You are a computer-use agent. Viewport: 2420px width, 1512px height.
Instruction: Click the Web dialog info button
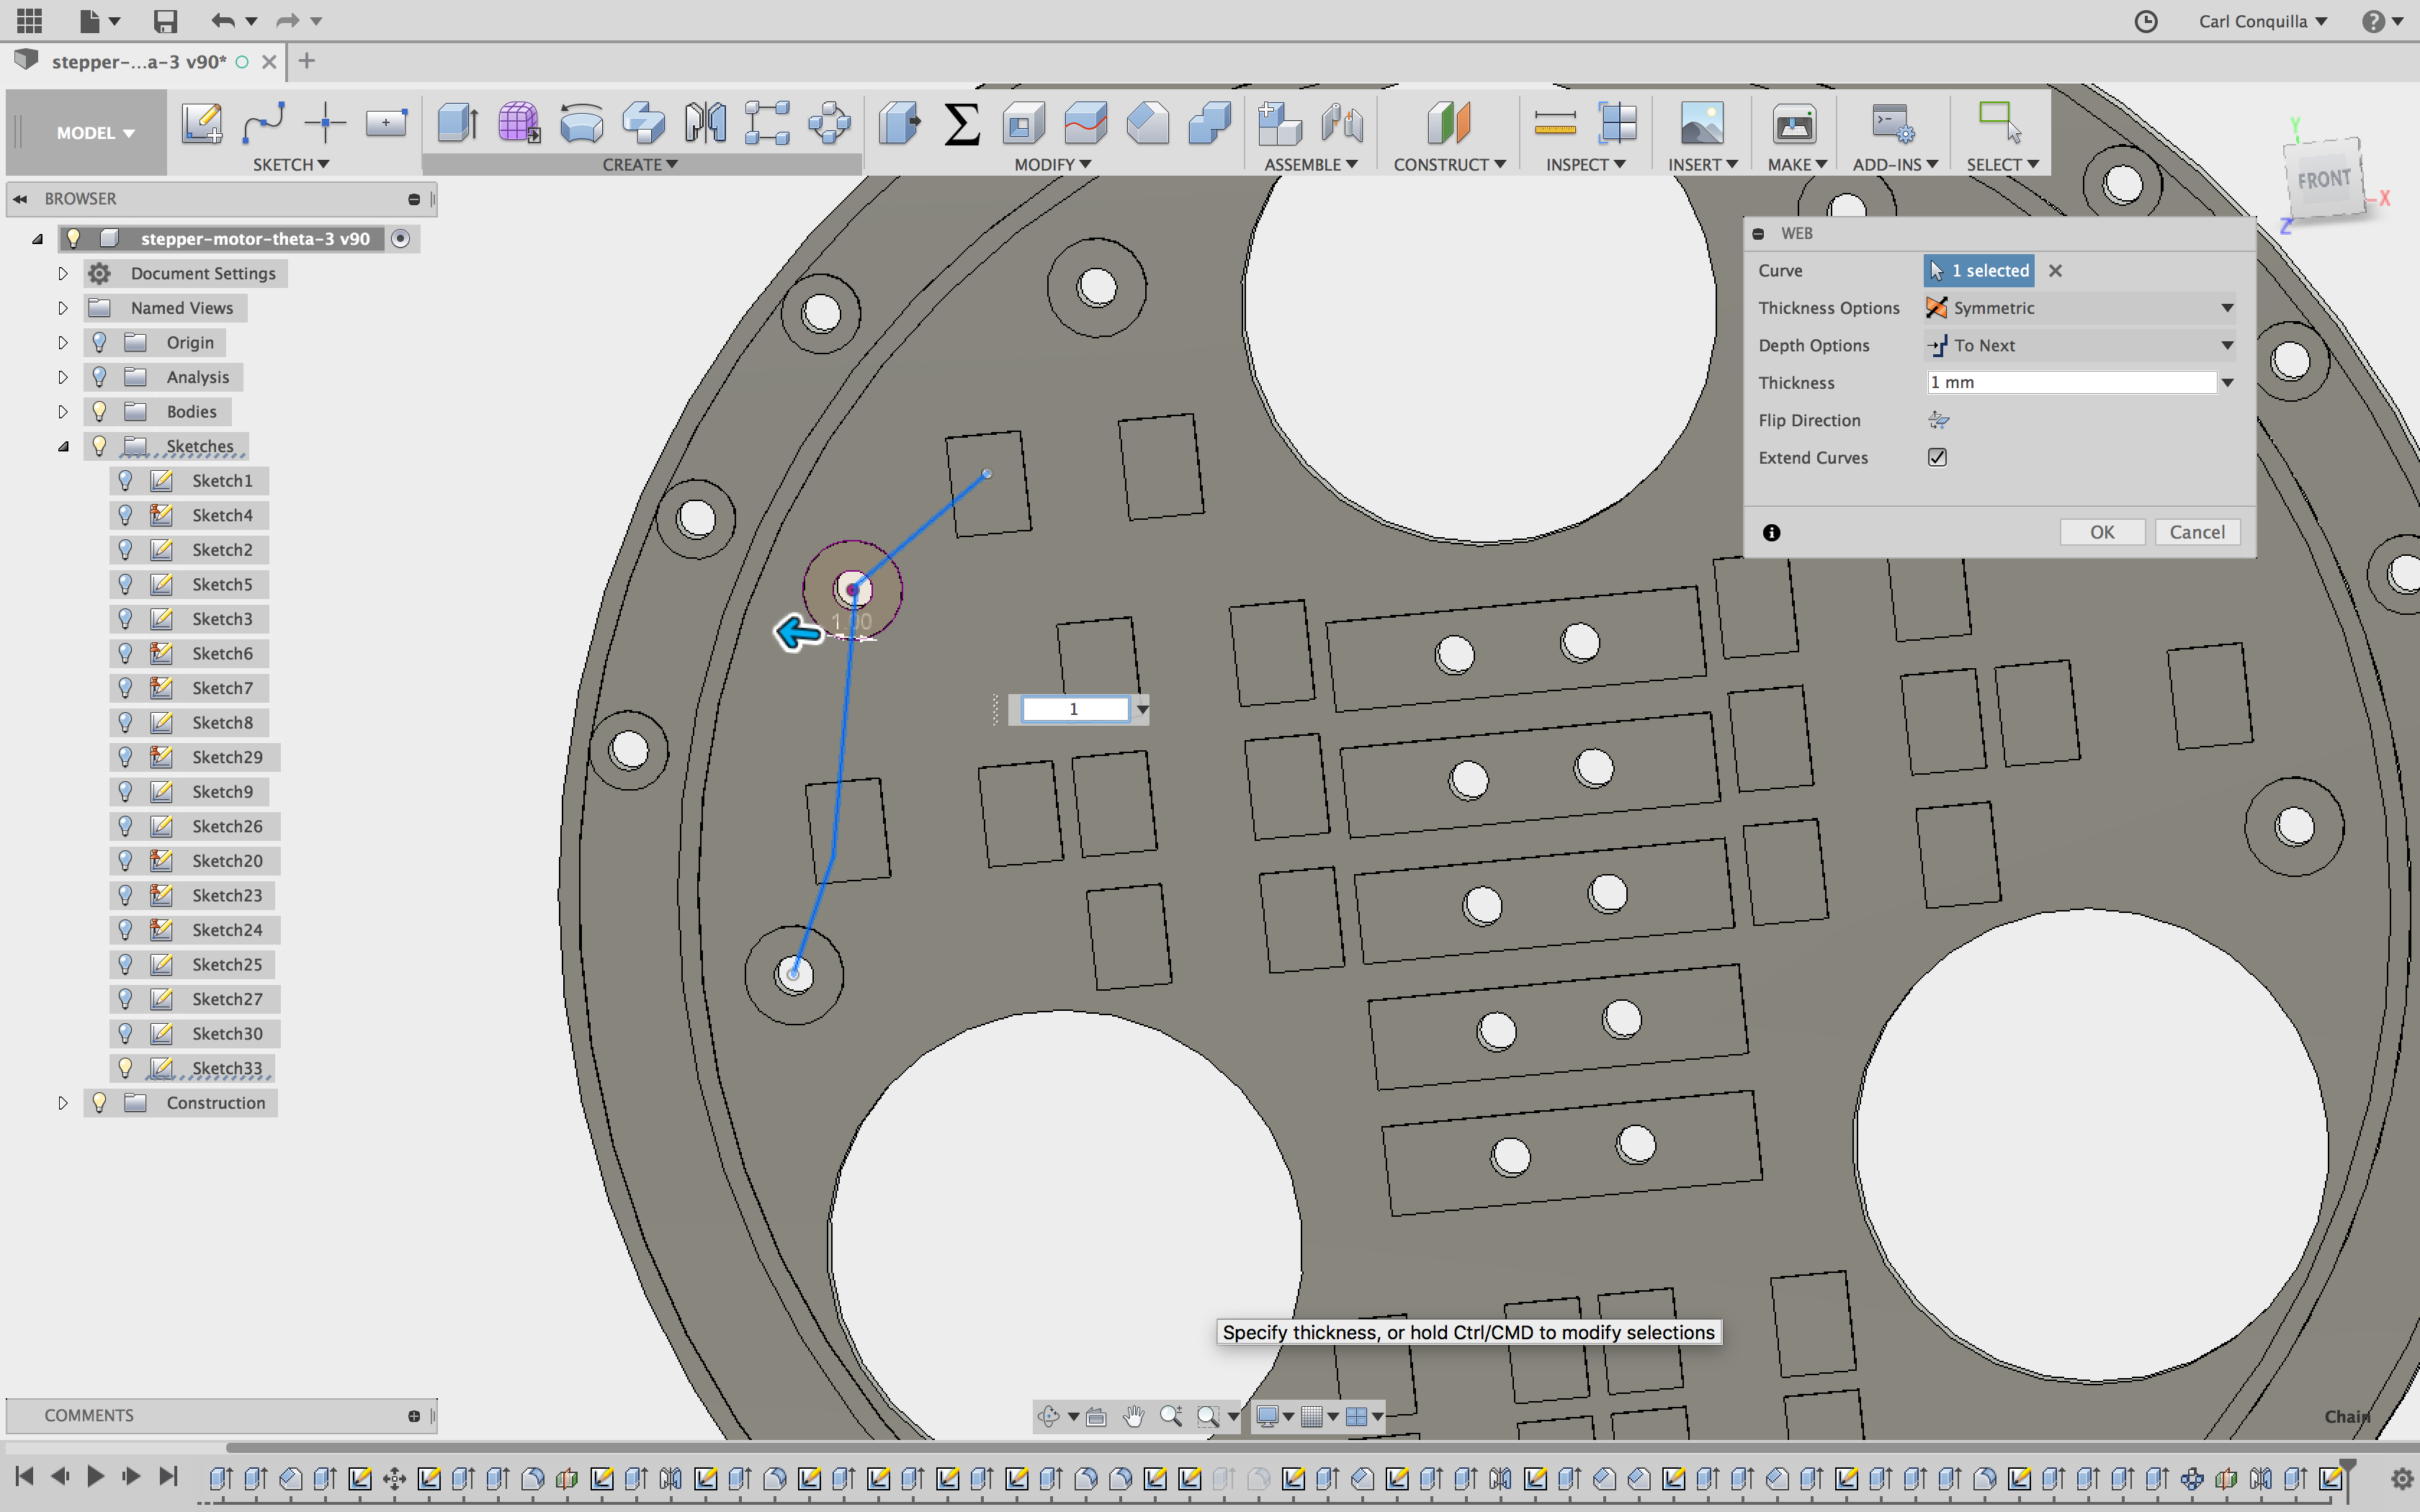[1771, 533]
